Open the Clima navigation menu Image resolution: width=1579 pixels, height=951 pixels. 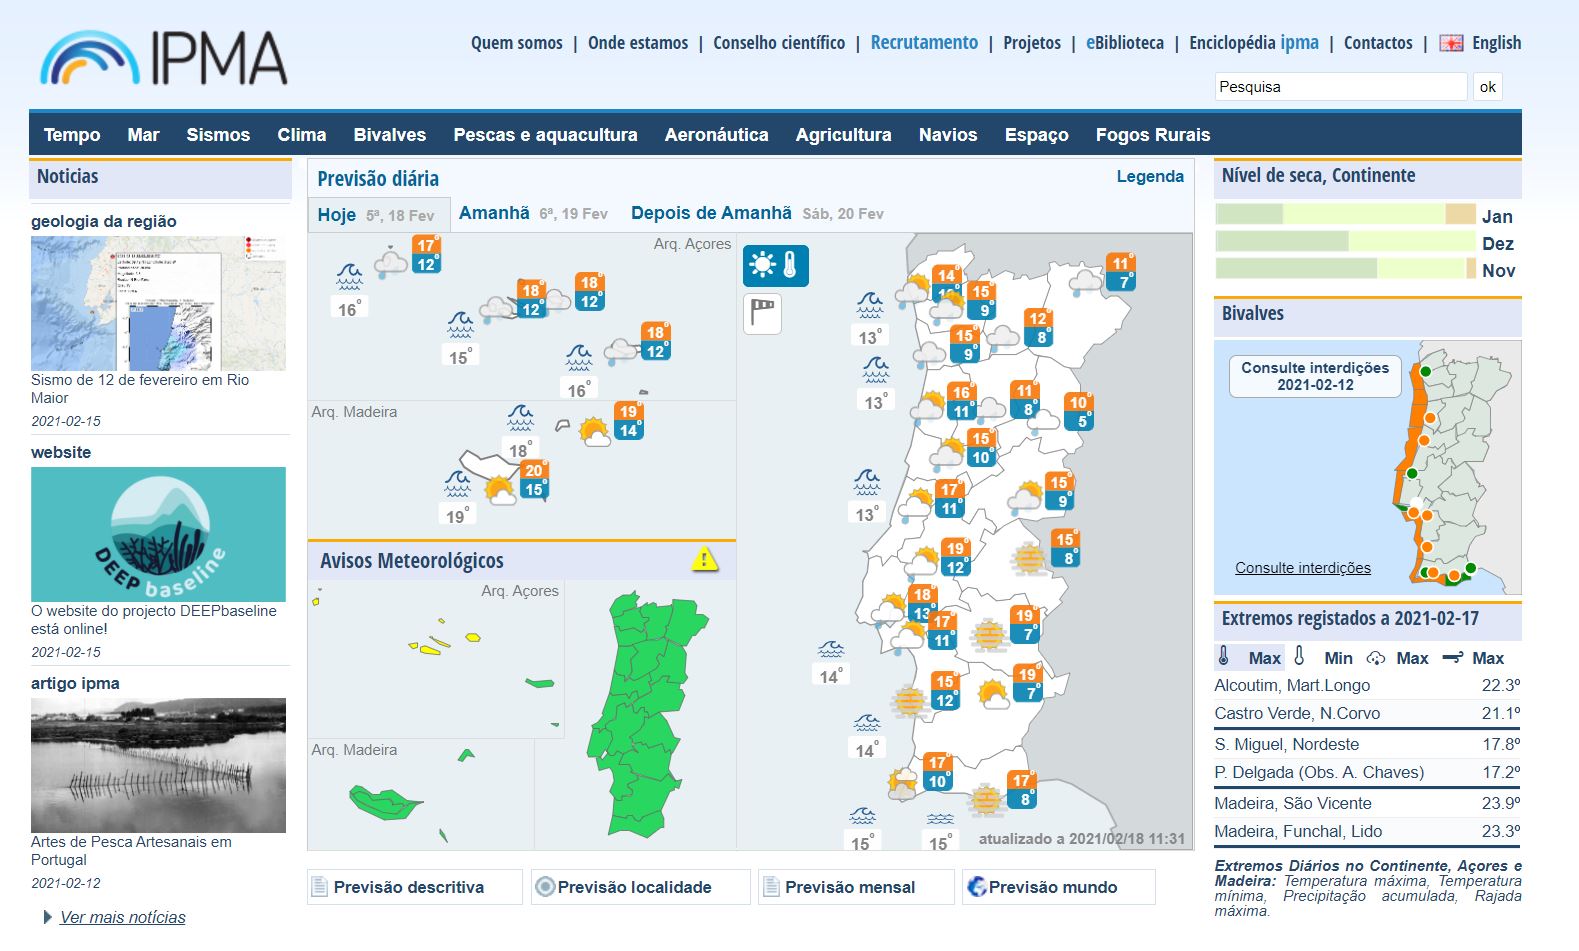pos(301,135)
